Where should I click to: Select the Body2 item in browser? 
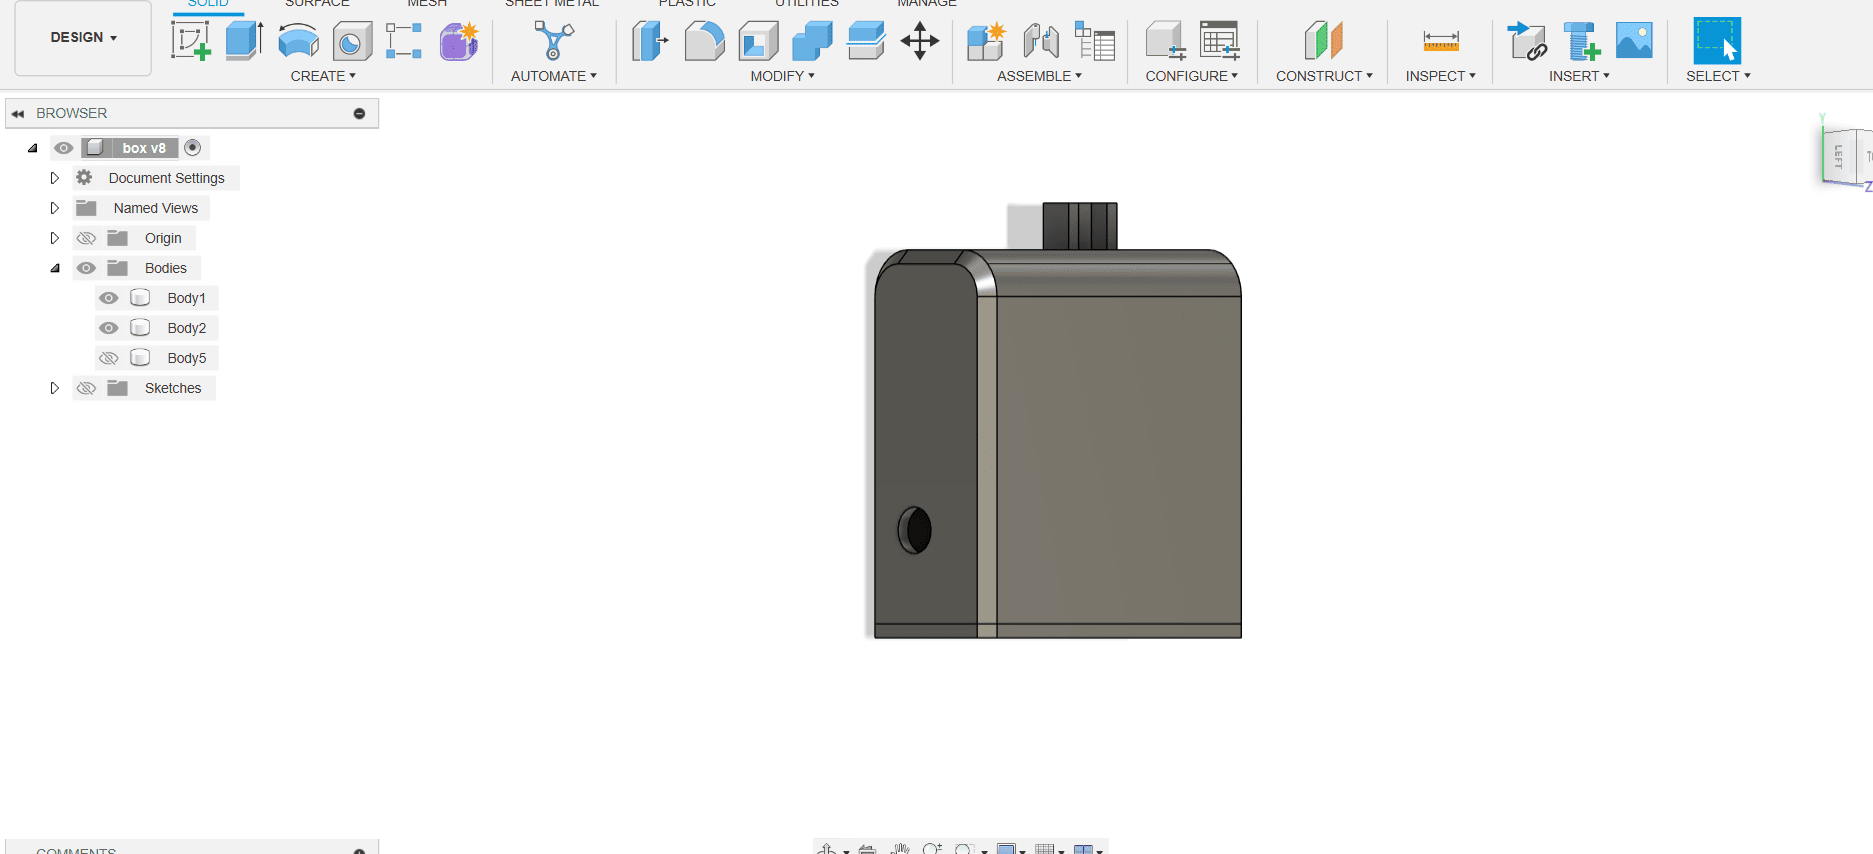click(x=186, y=328)
